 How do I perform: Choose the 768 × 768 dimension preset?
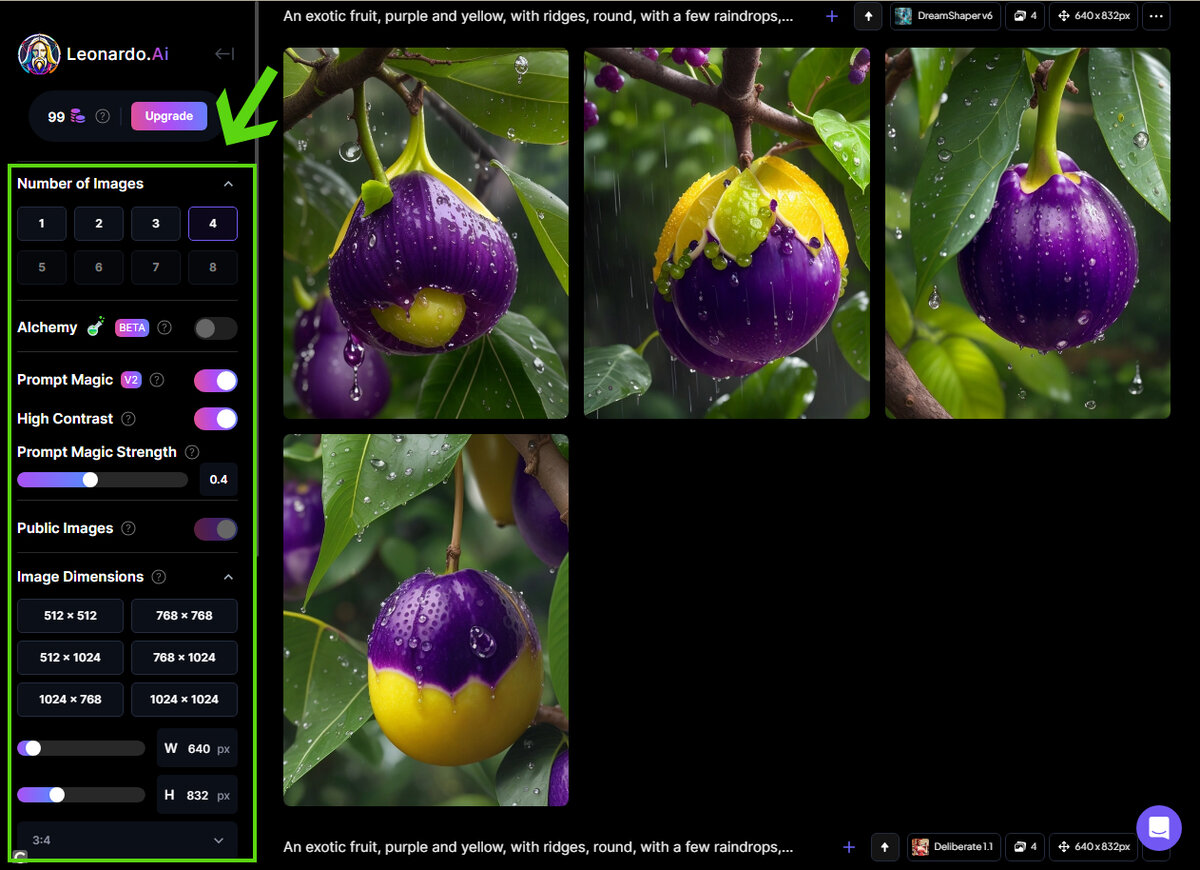point(184,616)
